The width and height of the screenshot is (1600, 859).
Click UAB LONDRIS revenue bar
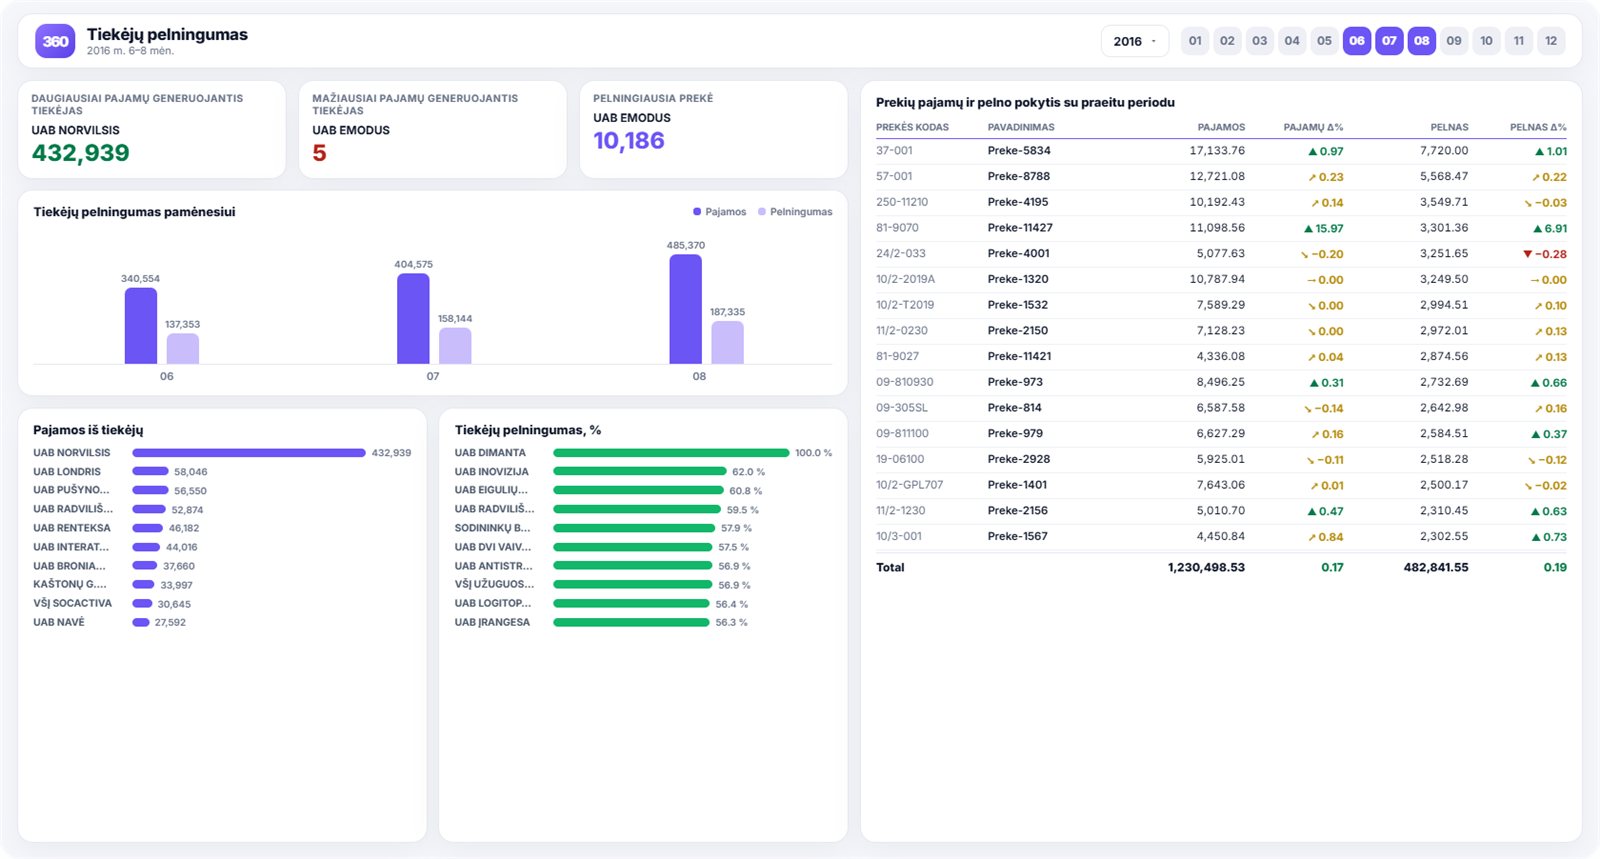(150, 471)
